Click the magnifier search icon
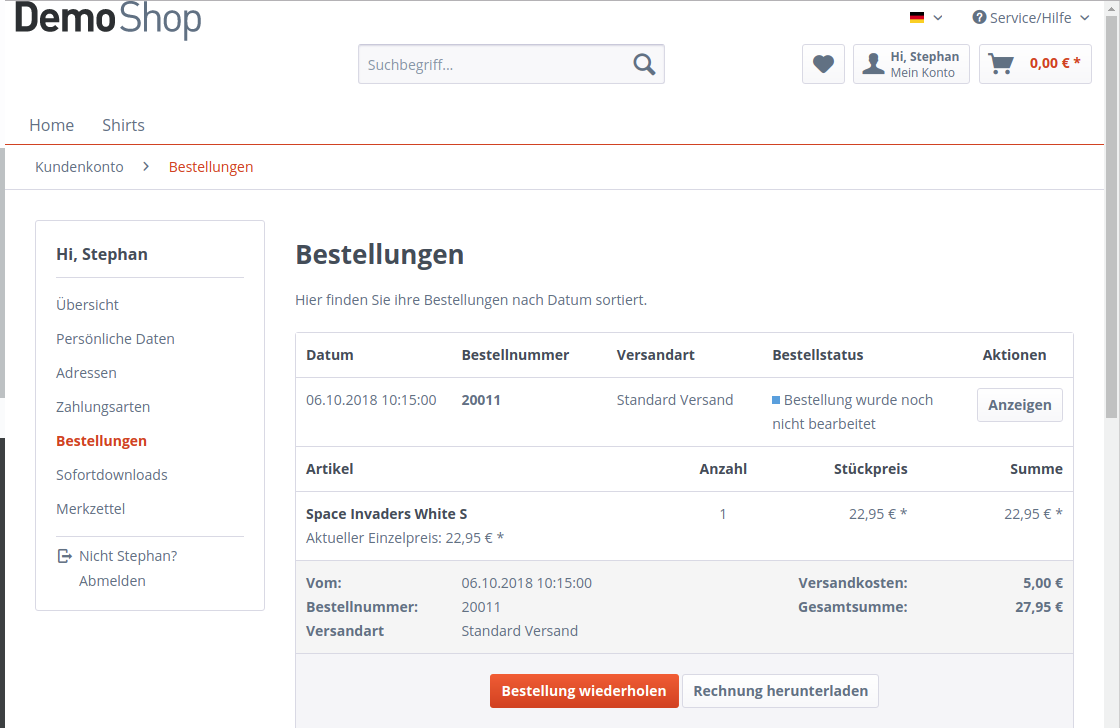Screen dimensions: 1120x728 tap(644, 65)
